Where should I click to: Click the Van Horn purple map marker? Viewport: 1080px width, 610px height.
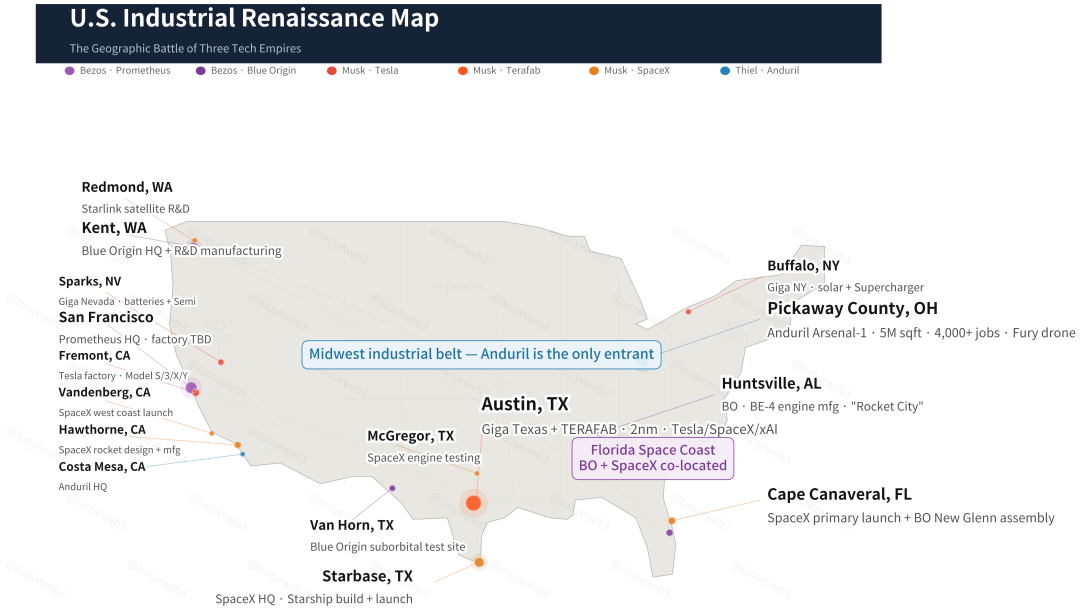[x=392, y=488]
